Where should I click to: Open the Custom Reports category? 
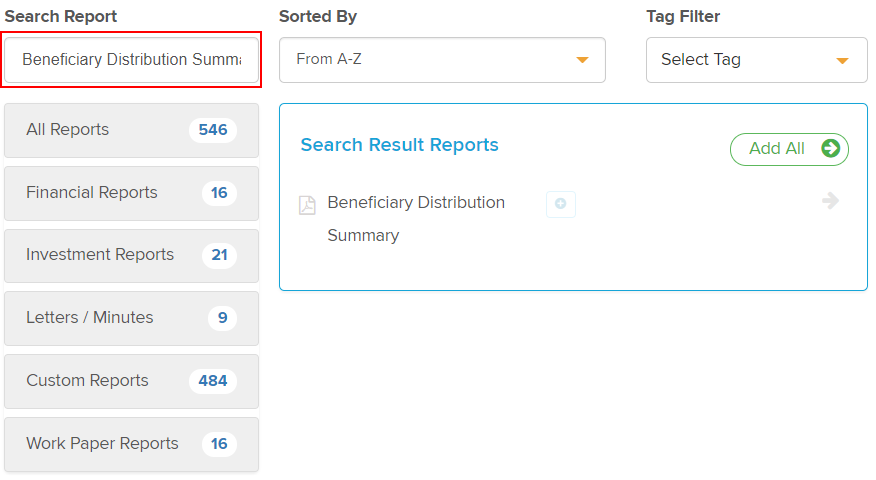(131, 381)
